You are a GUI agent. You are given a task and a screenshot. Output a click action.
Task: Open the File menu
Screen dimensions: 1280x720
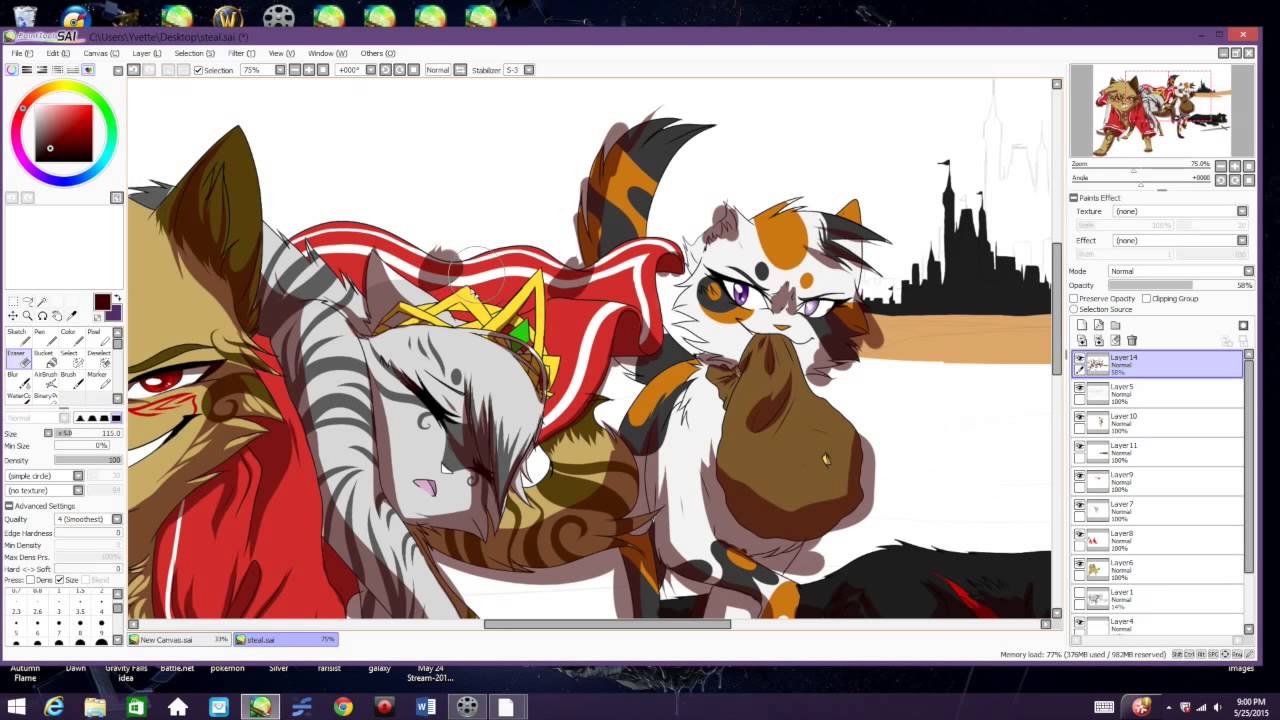click(22, 53)
